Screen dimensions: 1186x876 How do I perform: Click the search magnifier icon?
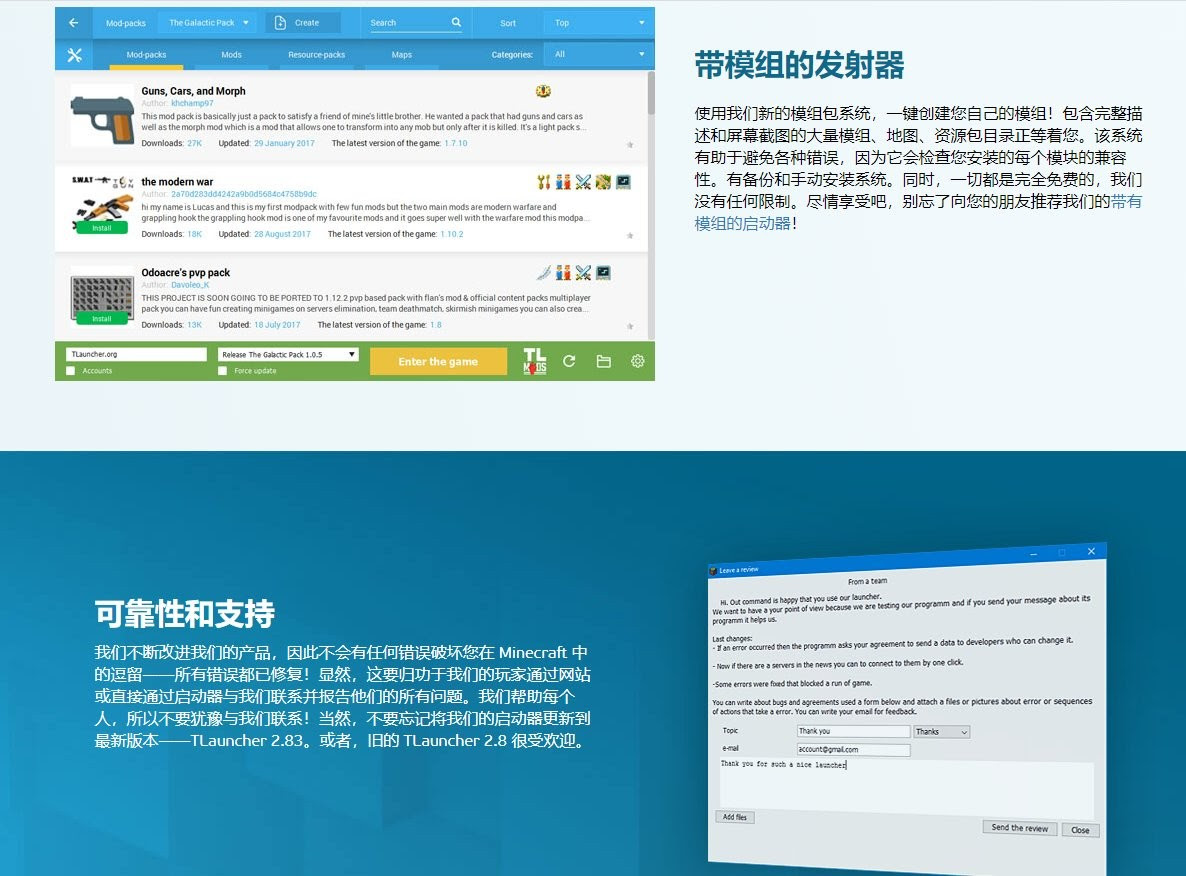455,22
